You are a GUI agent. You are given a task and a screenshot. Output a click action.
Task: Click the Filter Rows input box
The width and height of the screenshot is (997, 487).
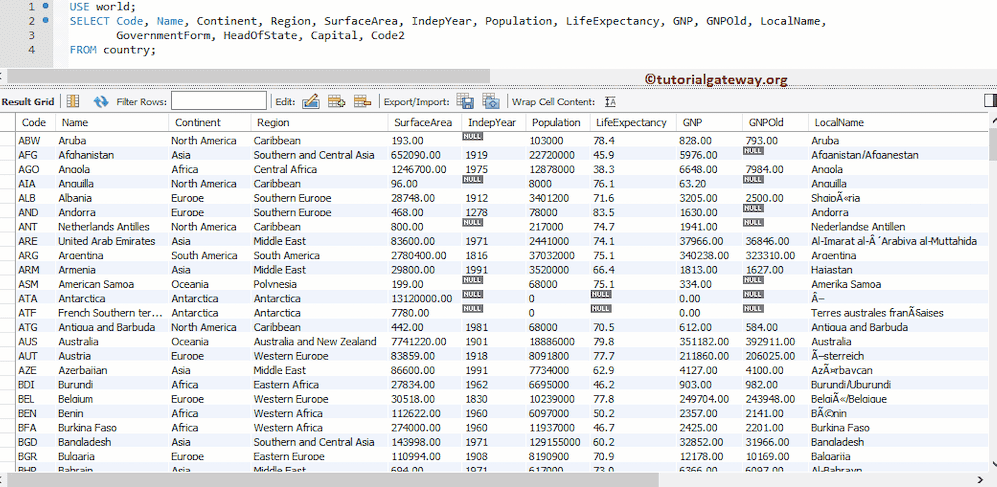click(219, 101)
